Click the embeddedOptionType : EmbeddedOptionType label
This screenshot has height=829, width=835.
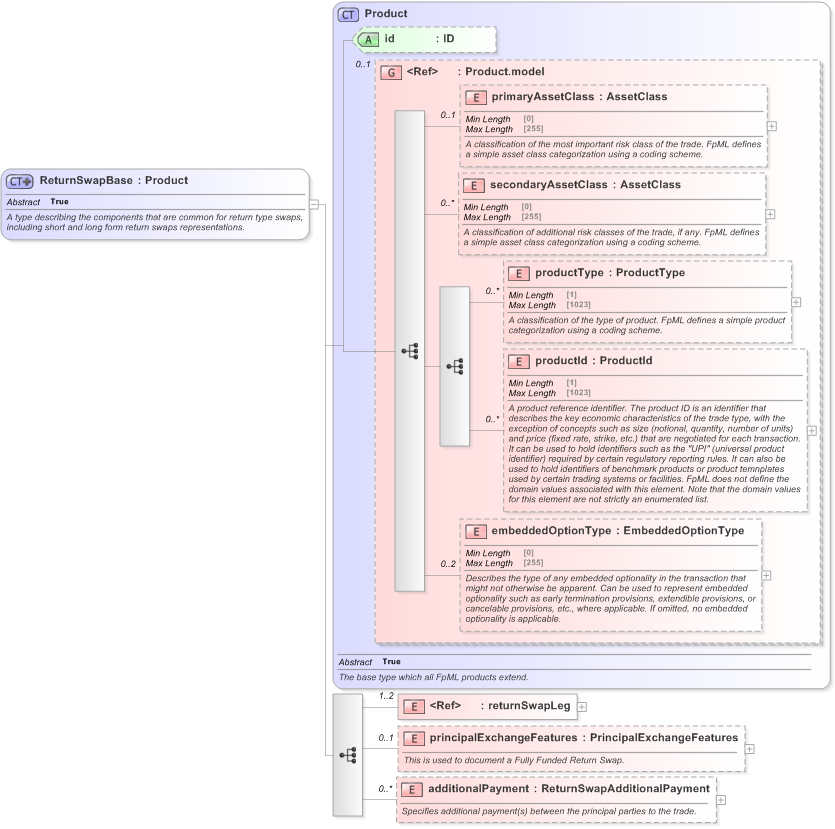[x=618, y=531]
